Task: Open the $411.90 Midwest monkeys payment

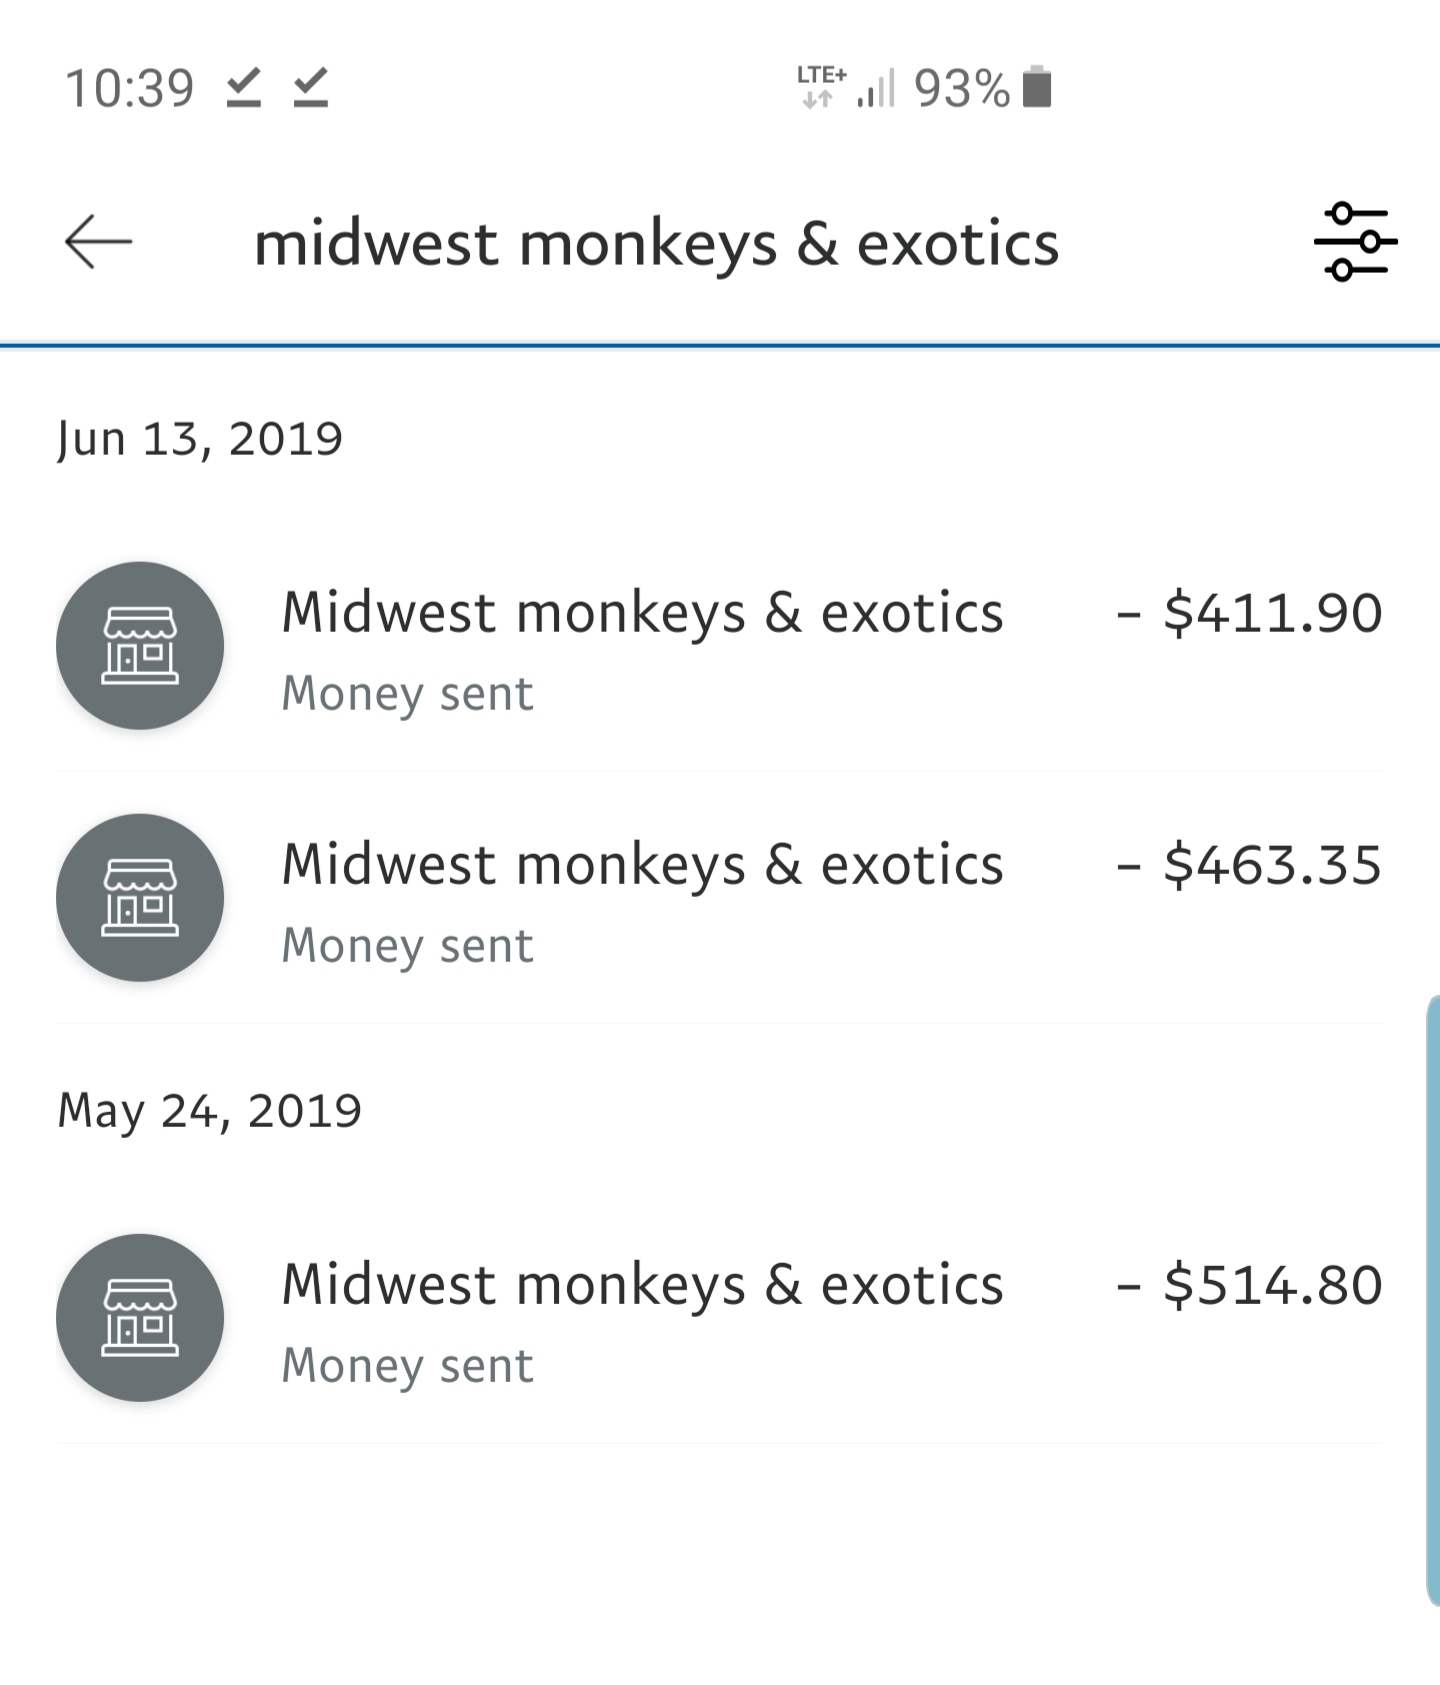Action: point(720,646)
